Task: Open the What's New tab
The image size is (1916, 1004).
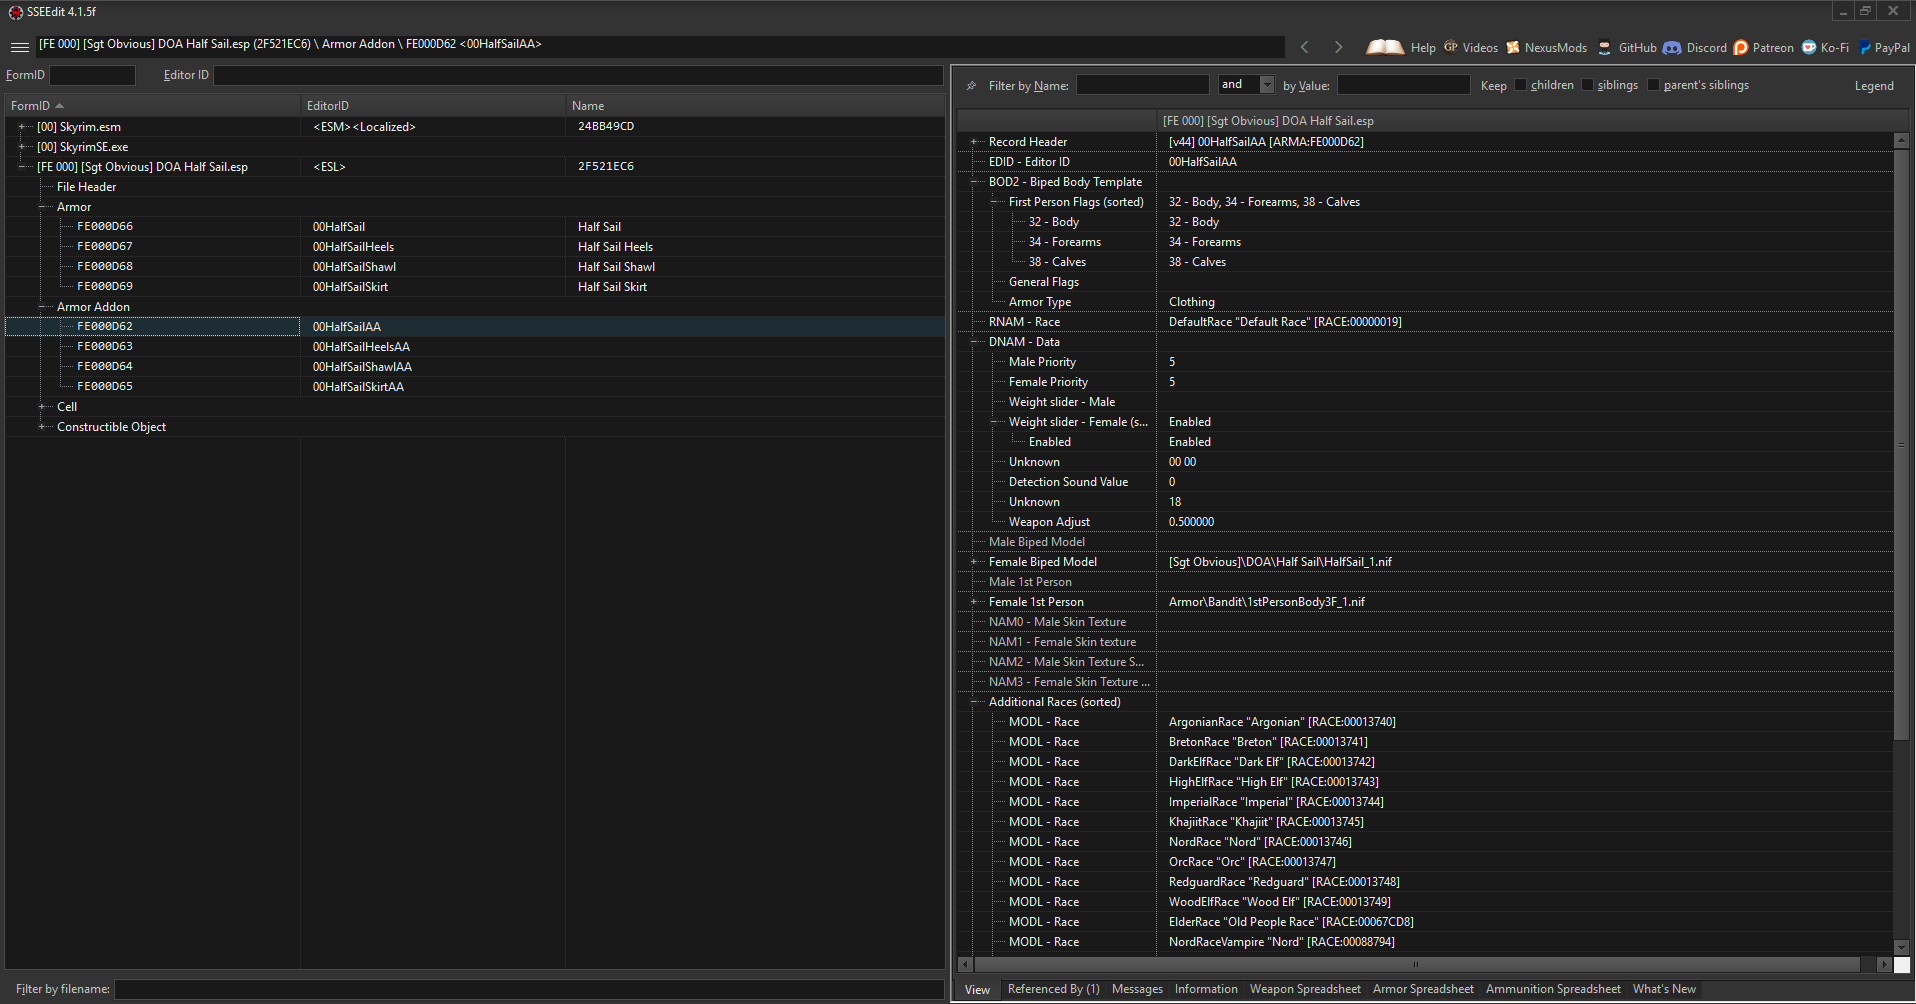Action: pyautogui.click(x=1664, y=989)
